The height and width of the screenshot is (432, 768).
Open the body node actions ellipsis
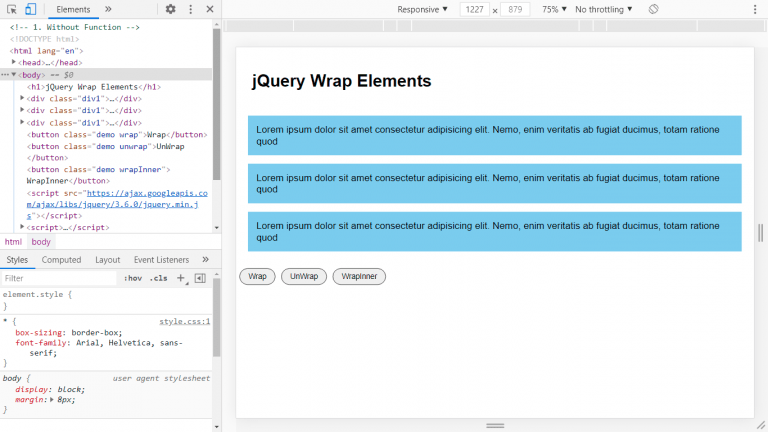click(5, 74)
